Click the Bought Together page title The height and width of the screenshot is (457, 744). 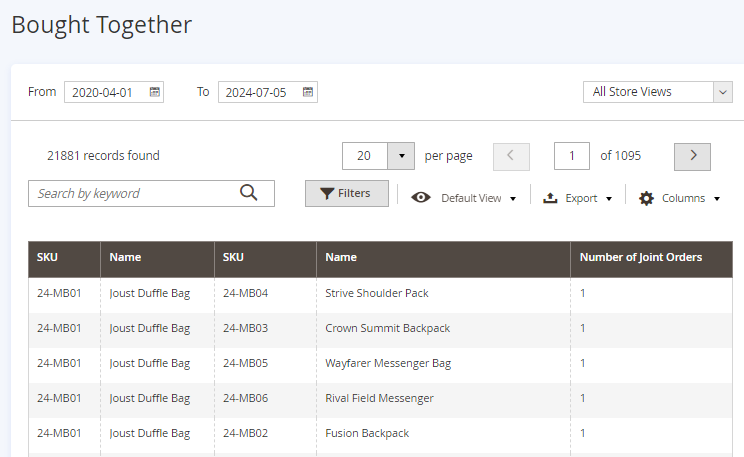click(102, 25)
